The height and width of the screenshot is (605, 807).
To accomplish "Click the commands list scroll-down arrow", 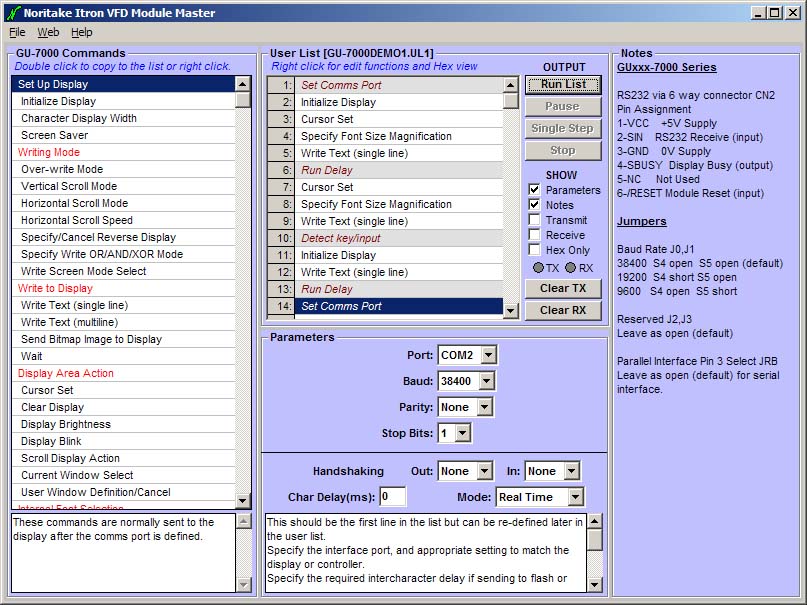I will click(x=242, y=500).
